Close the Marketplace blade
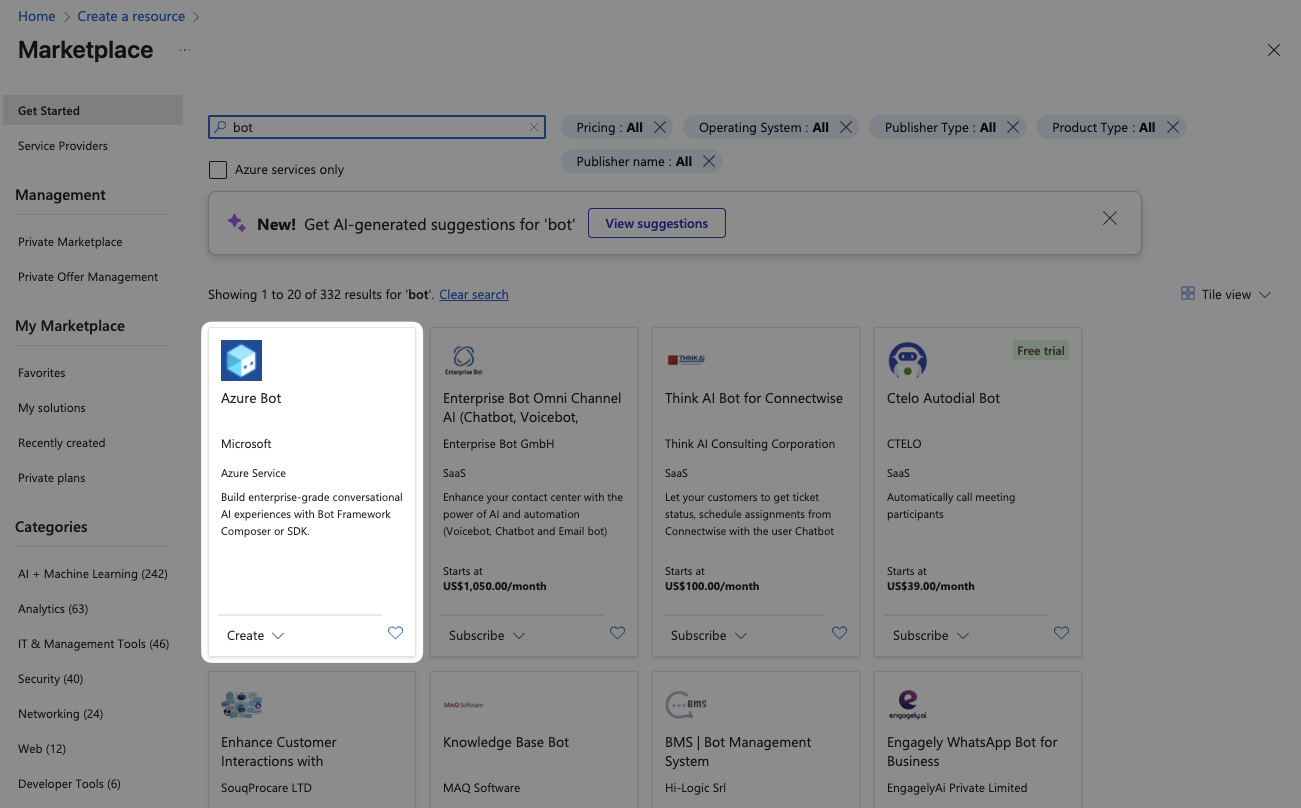1301x808 pixels. (1273, 50)
